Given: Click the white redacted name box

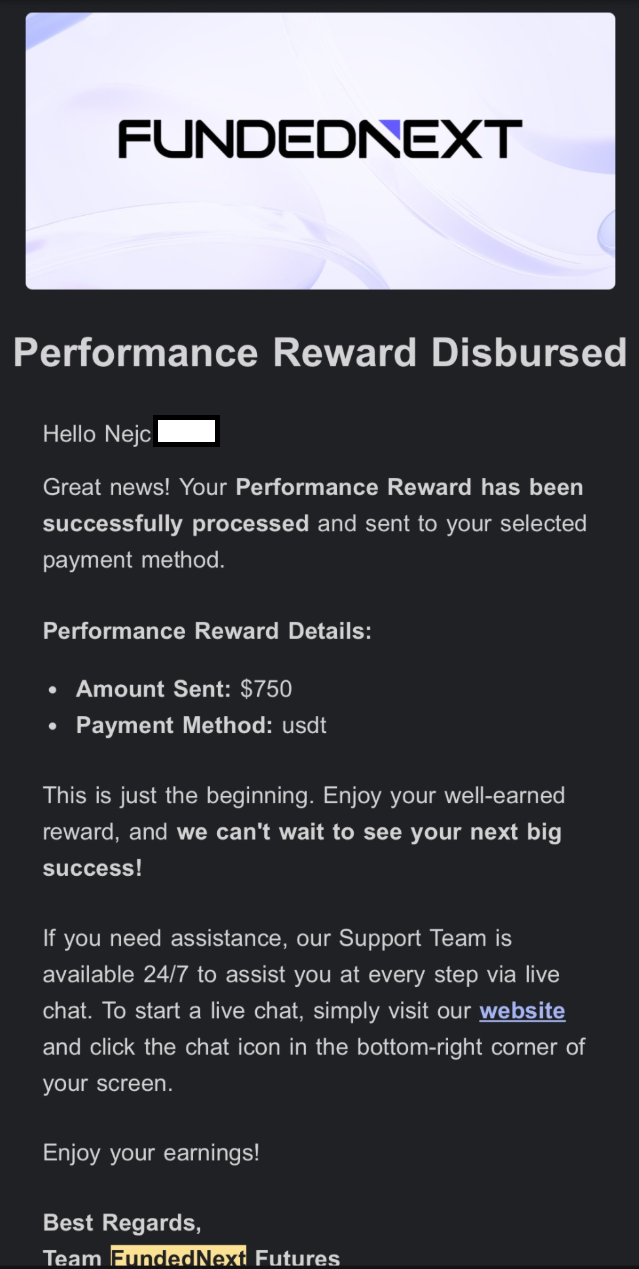Looking at the screenshot, I should point(187,432).
